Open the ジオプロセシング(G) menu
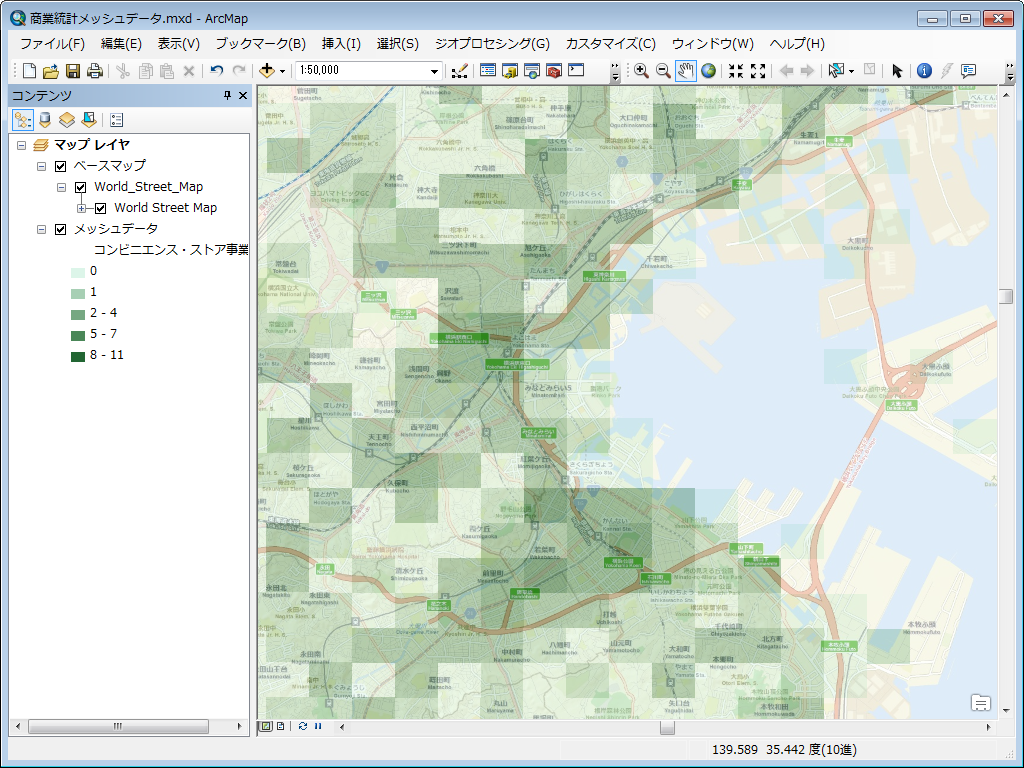1024x768 pixels. [x=492, y=44]
